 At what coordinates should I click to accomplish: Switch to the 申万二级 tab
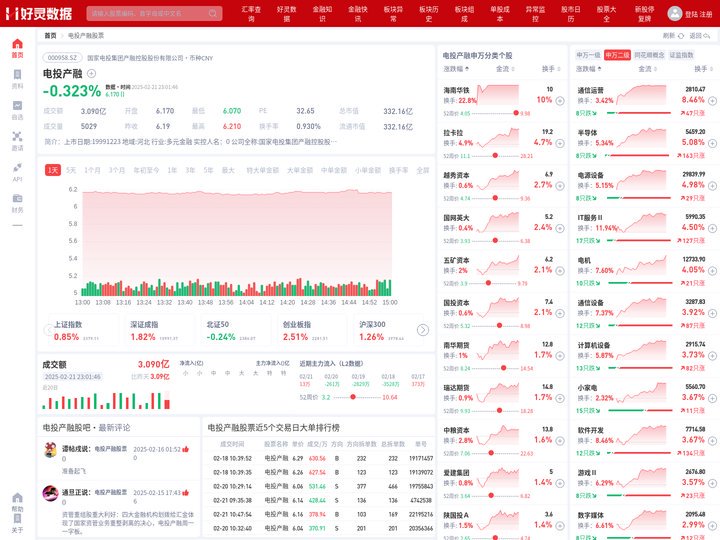(x=617, y=55)
